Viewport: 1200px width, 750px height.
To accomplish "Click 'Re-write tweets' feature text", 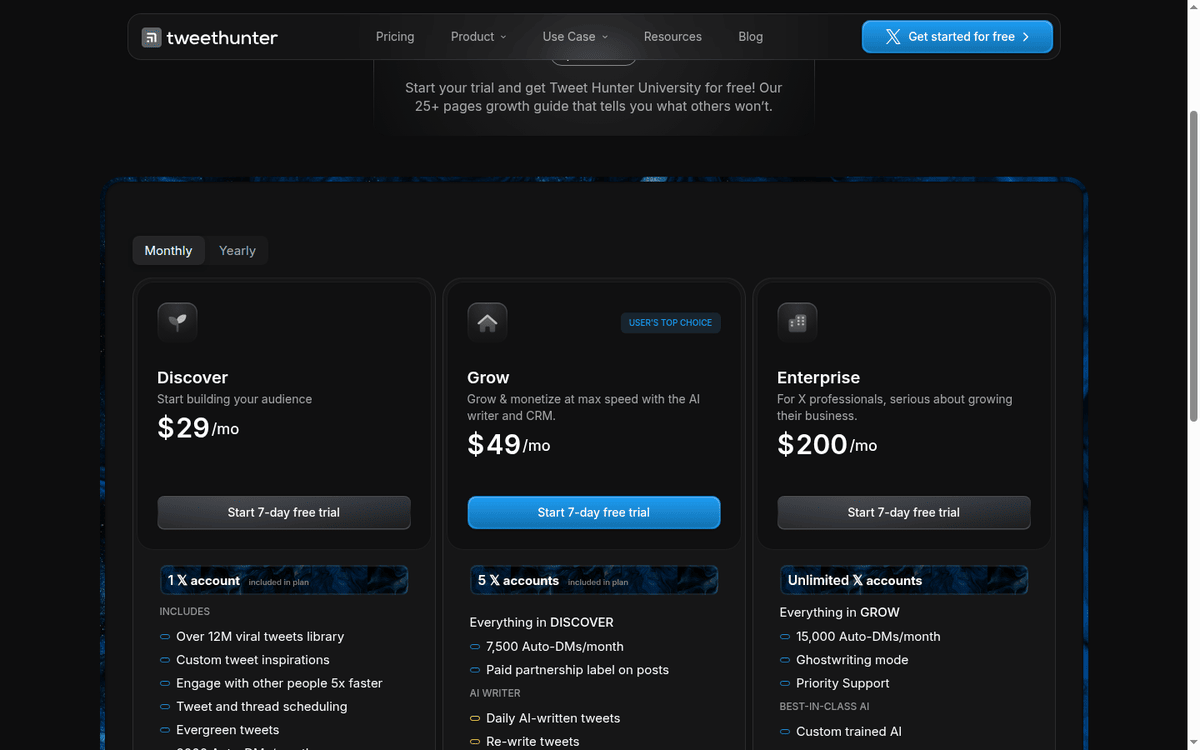I will click(533, 742).
